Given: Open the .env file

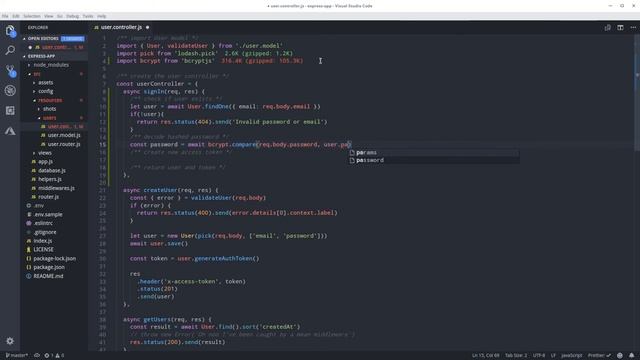Looking at the screenshot, I should coord(38,206).
